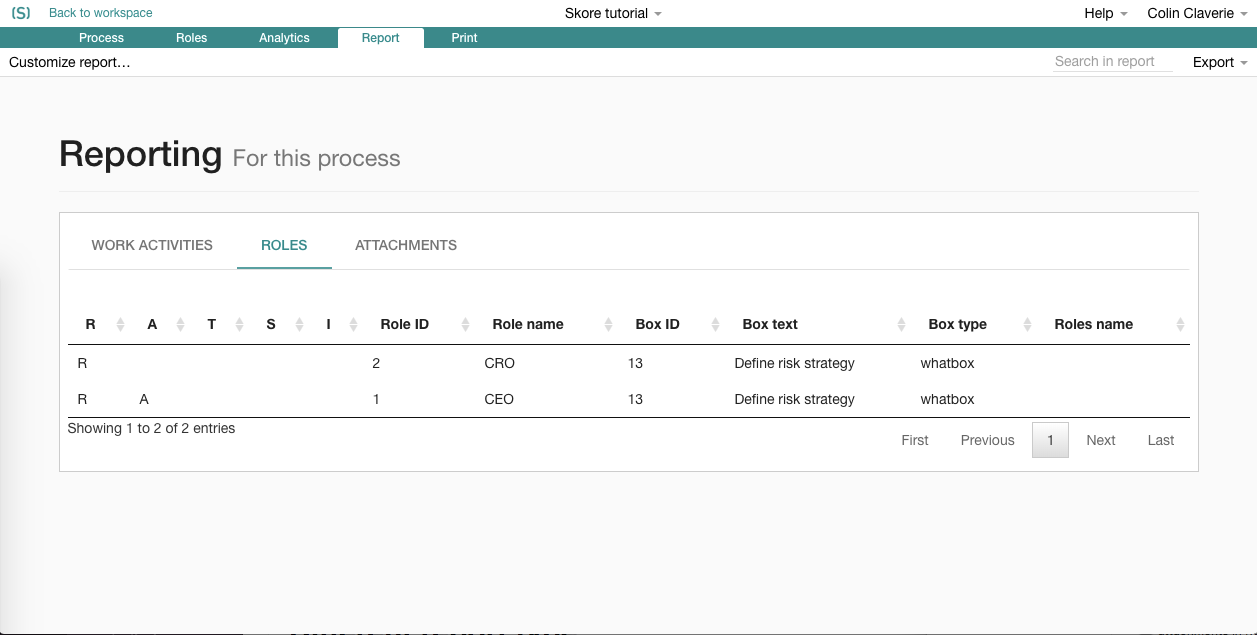Screen dimensions: 1257x635
Task: Select the ROLES report tab
Action: pos(284,245)
